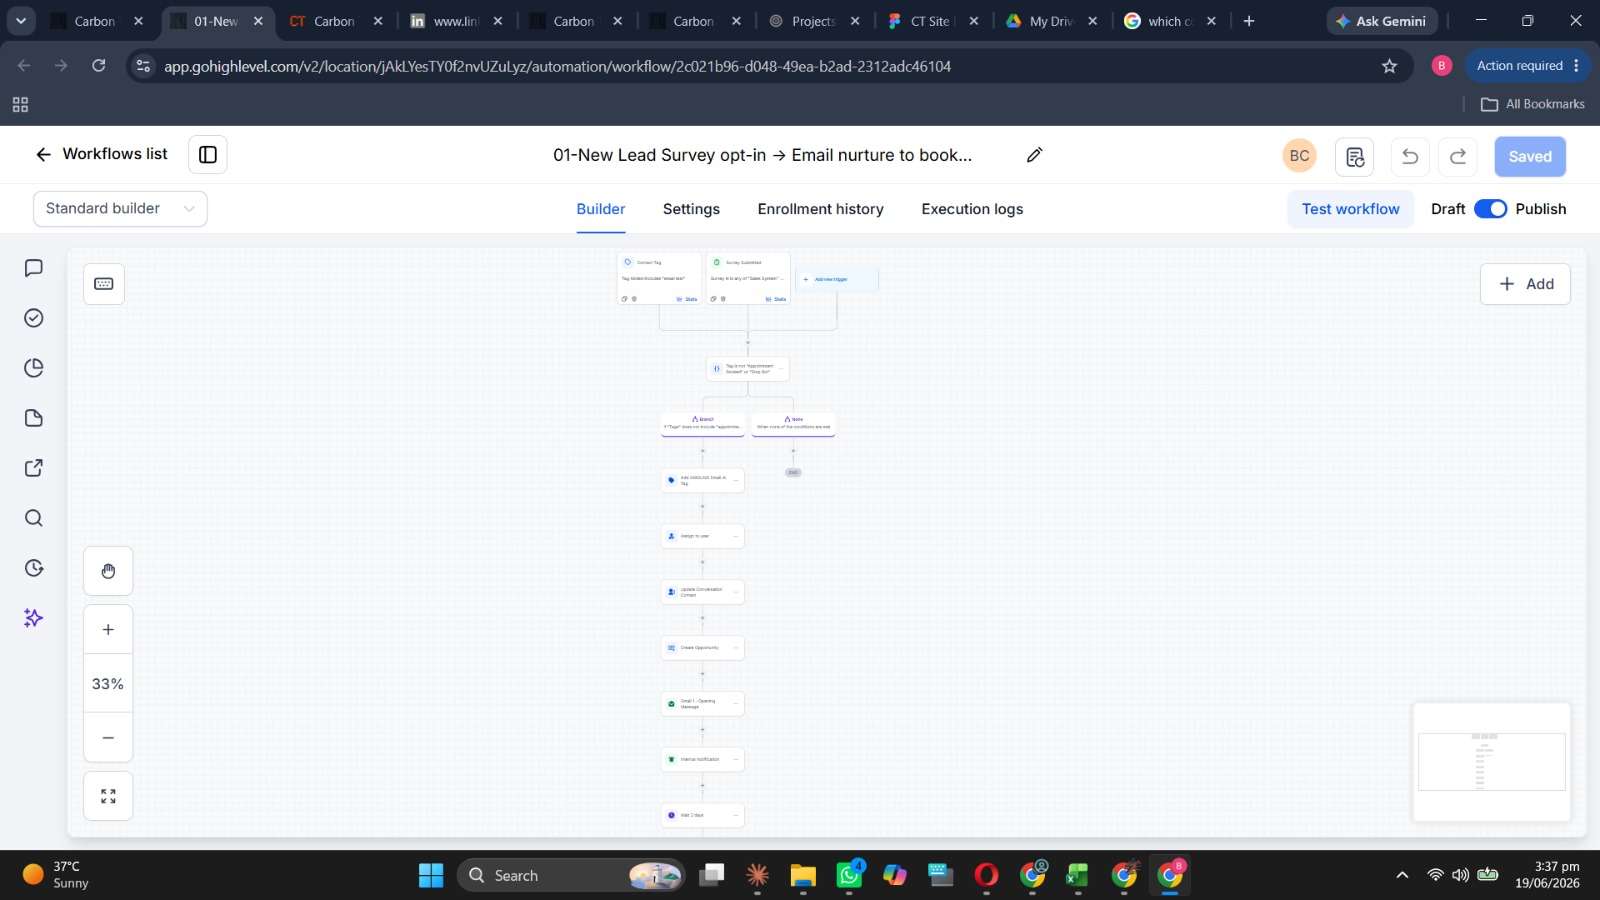Click the Add button on canvas
This screenshot has width=1600, height=900.
click(1525, 284)
